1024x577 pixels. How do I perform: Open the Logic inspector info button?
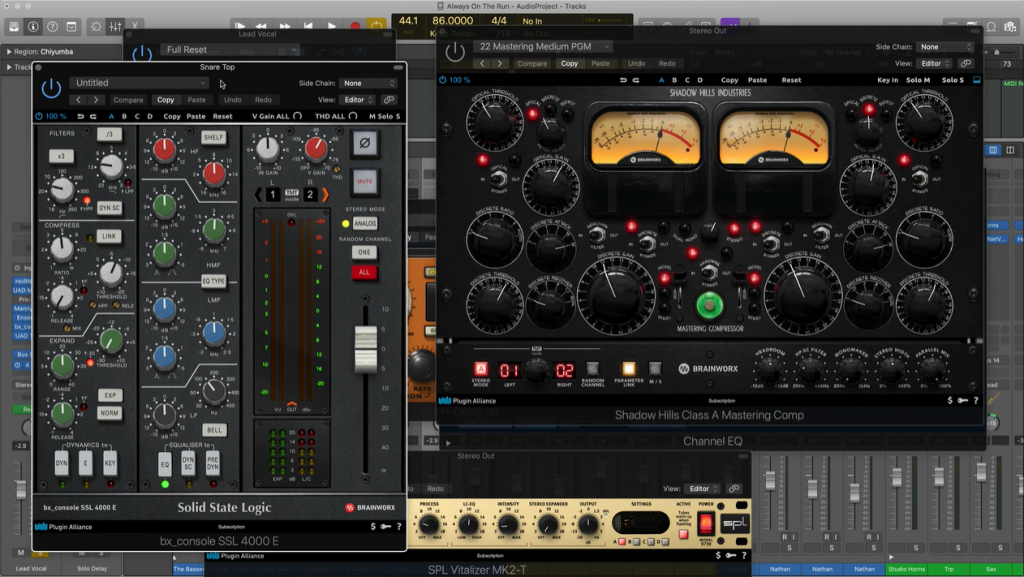(33, 27)
